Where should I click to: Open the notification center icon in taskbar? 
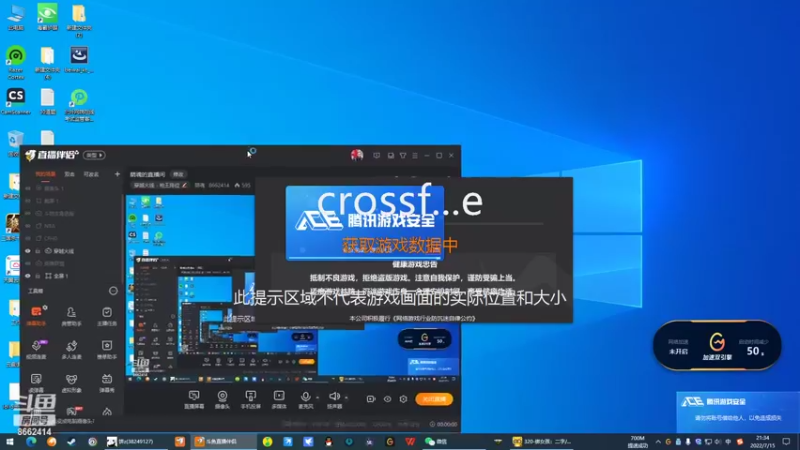pyautogui.click(x=786, y=442)
